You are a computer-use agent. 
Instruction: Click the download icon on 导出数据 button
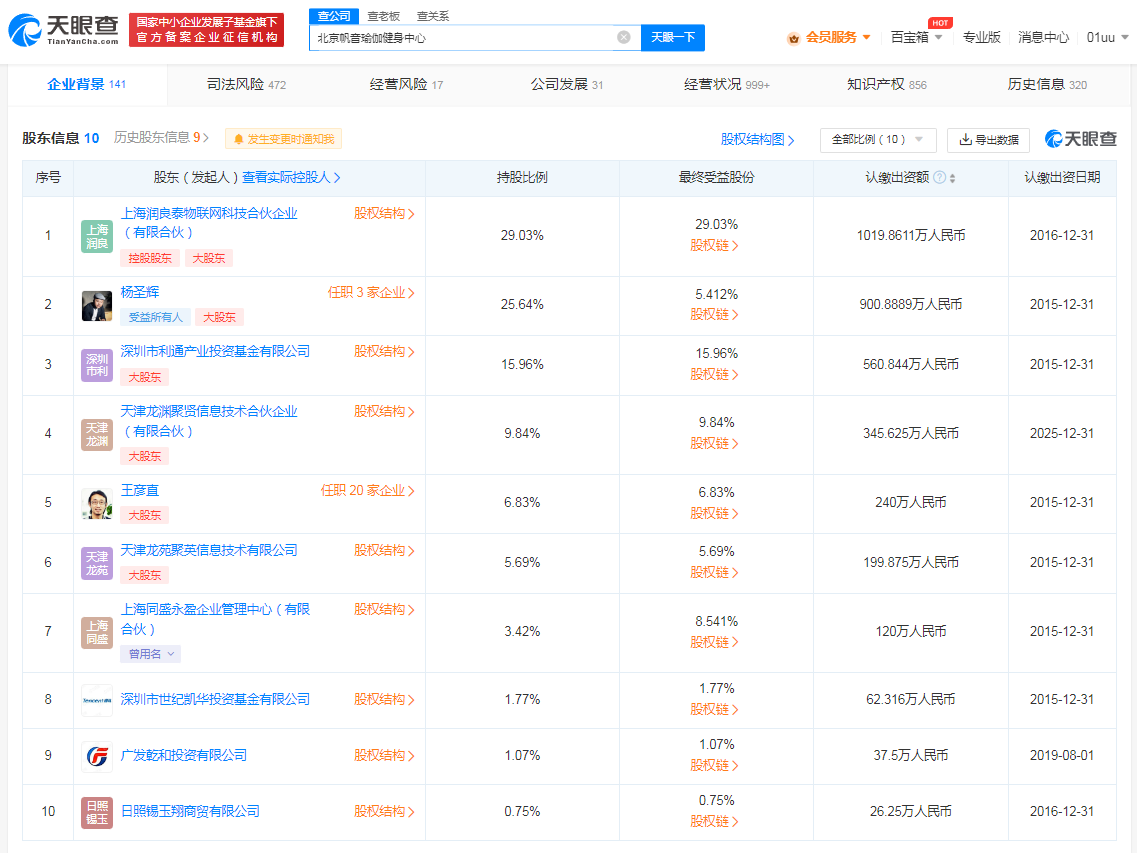[965, 139]
